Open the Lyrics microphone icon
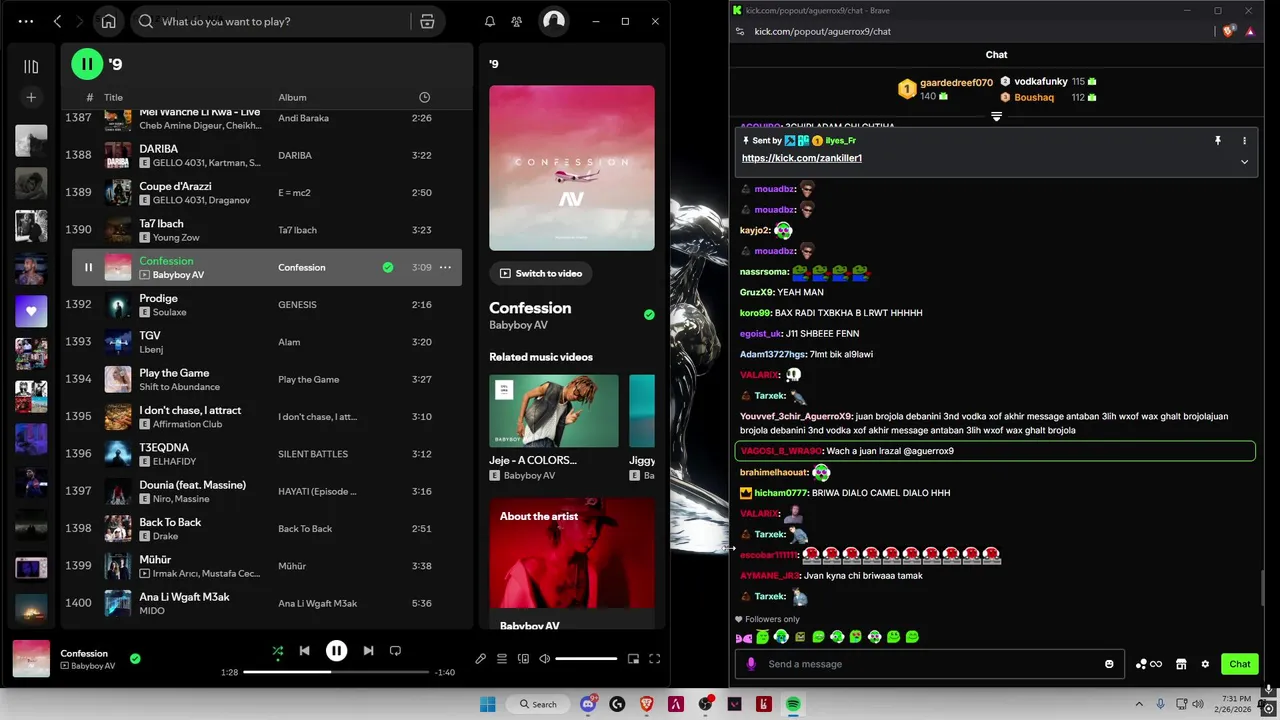1280x720 pixels. point(481,659)
